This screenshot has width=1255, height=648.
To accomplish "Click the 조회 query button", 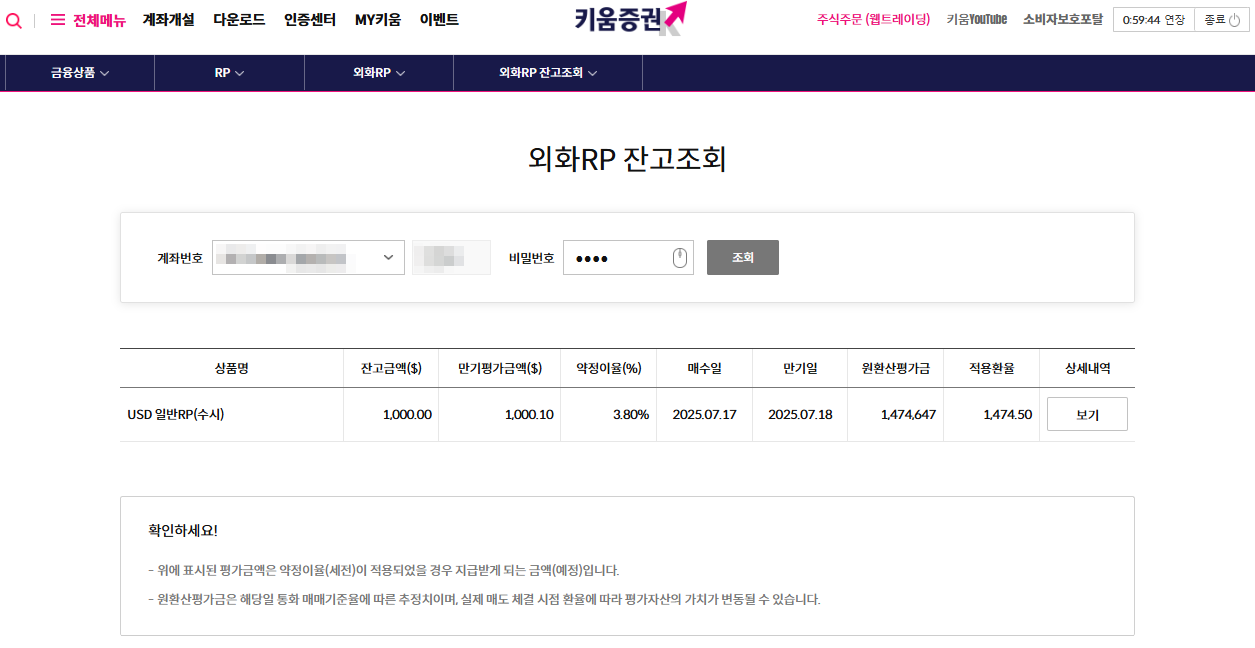I will pos(742,257).
